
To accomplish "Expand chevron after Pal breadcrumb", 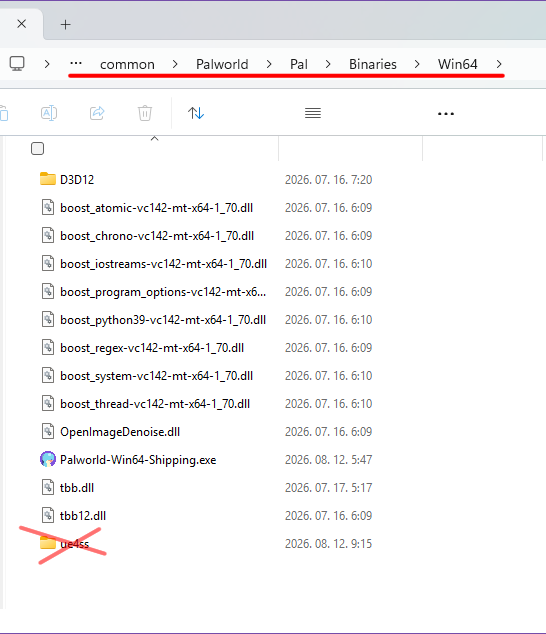I will point(328,64).
